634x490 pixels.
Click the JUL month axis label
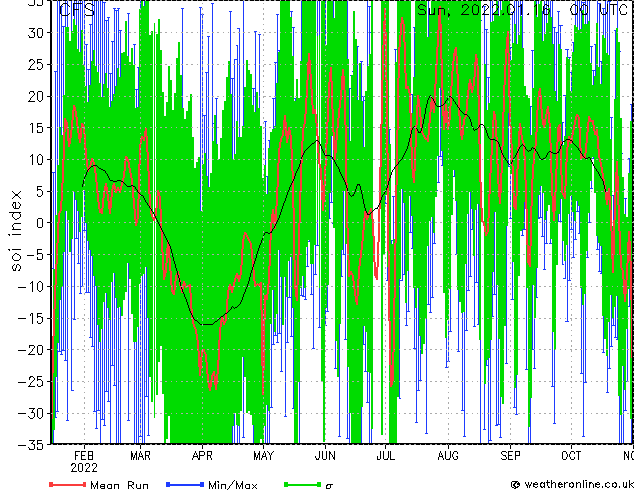pyautogui.click(x=385, y=456)
